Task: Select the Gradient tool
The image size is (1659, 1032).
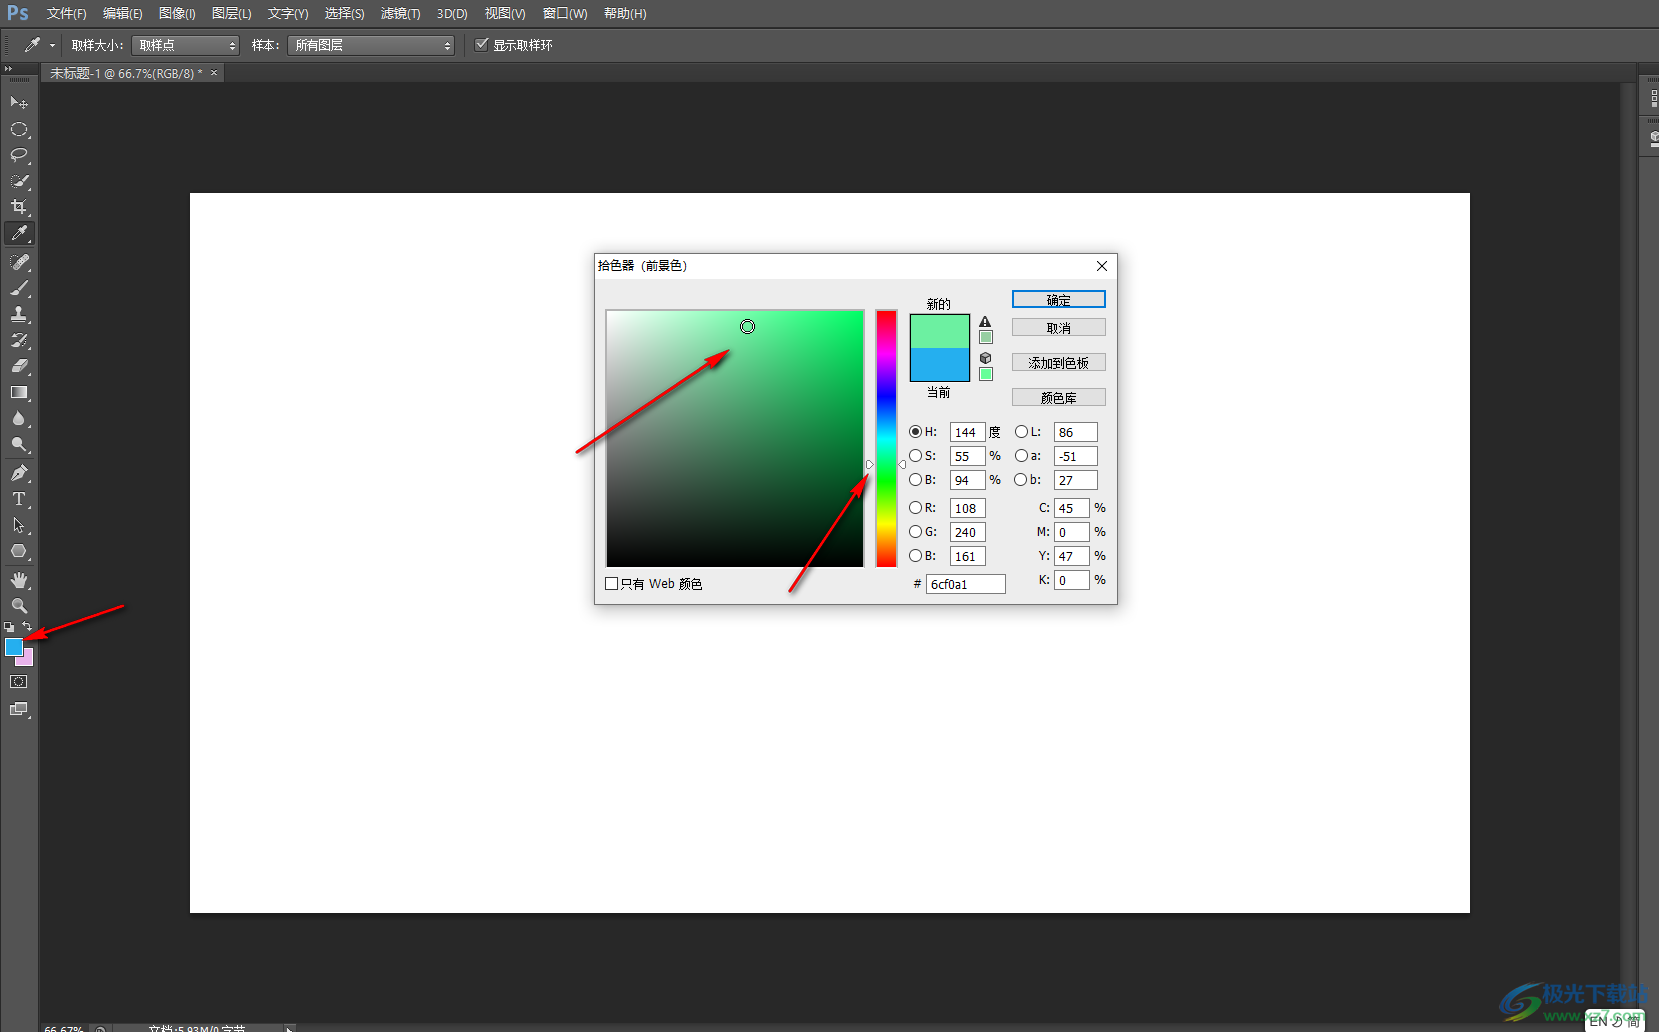Action: [19, 392]
